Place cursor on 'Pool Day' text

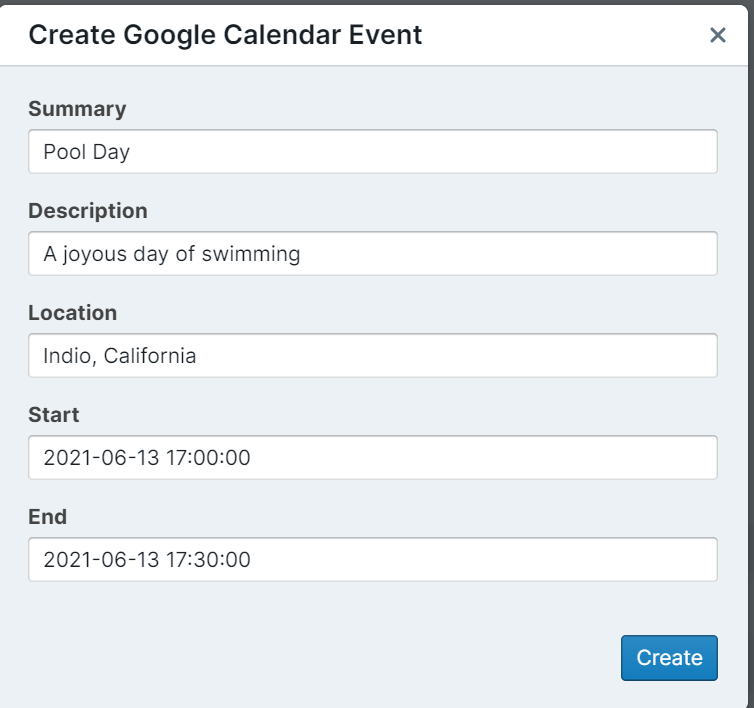point(87,153)
